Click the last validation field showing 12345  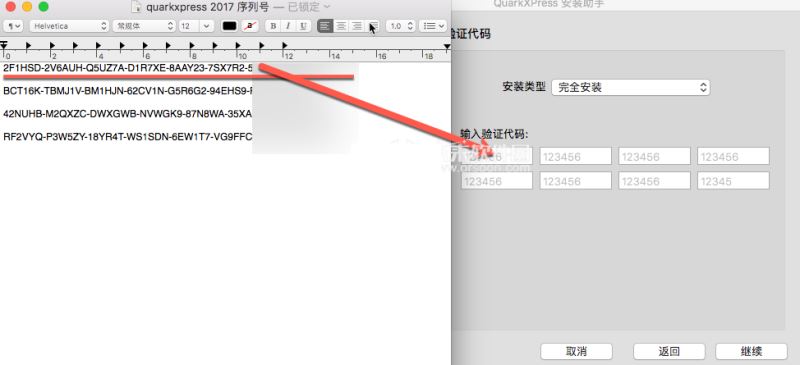[x=733, y=181]
